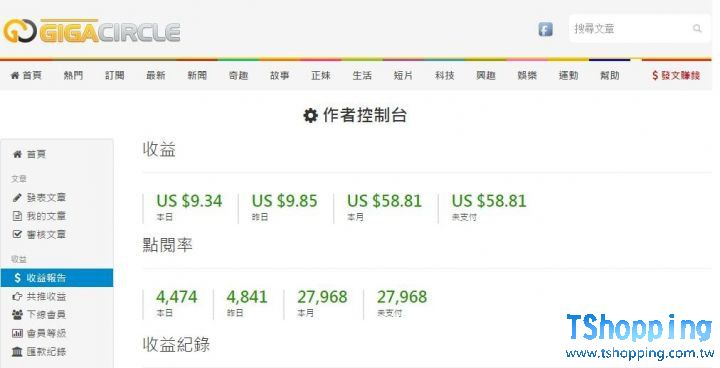Click the house icon in the sidebar
The image size is (720, 368).
(17, 154)
